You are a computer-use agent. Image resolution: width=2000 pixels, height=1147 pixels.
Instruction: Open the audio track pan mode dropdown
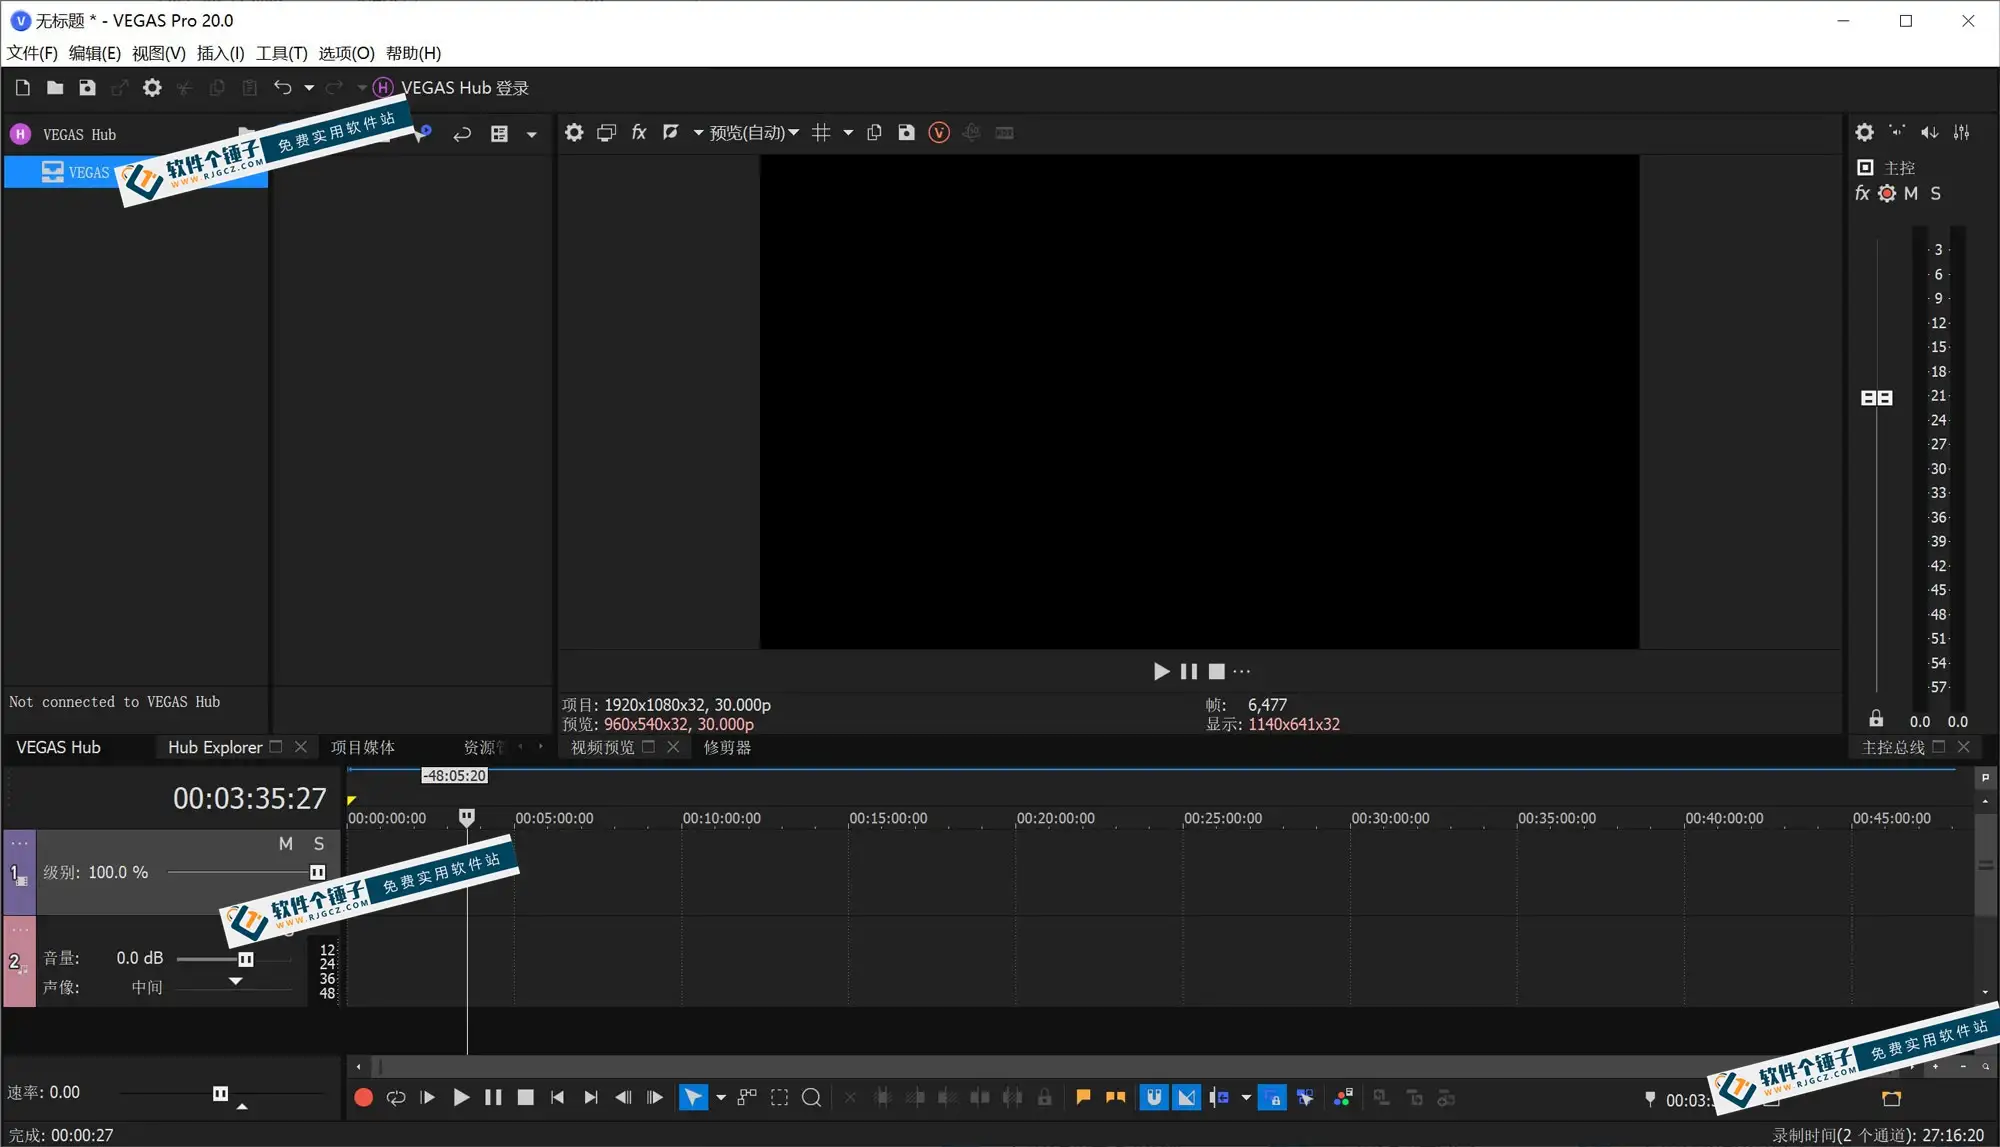coord(235,981)
